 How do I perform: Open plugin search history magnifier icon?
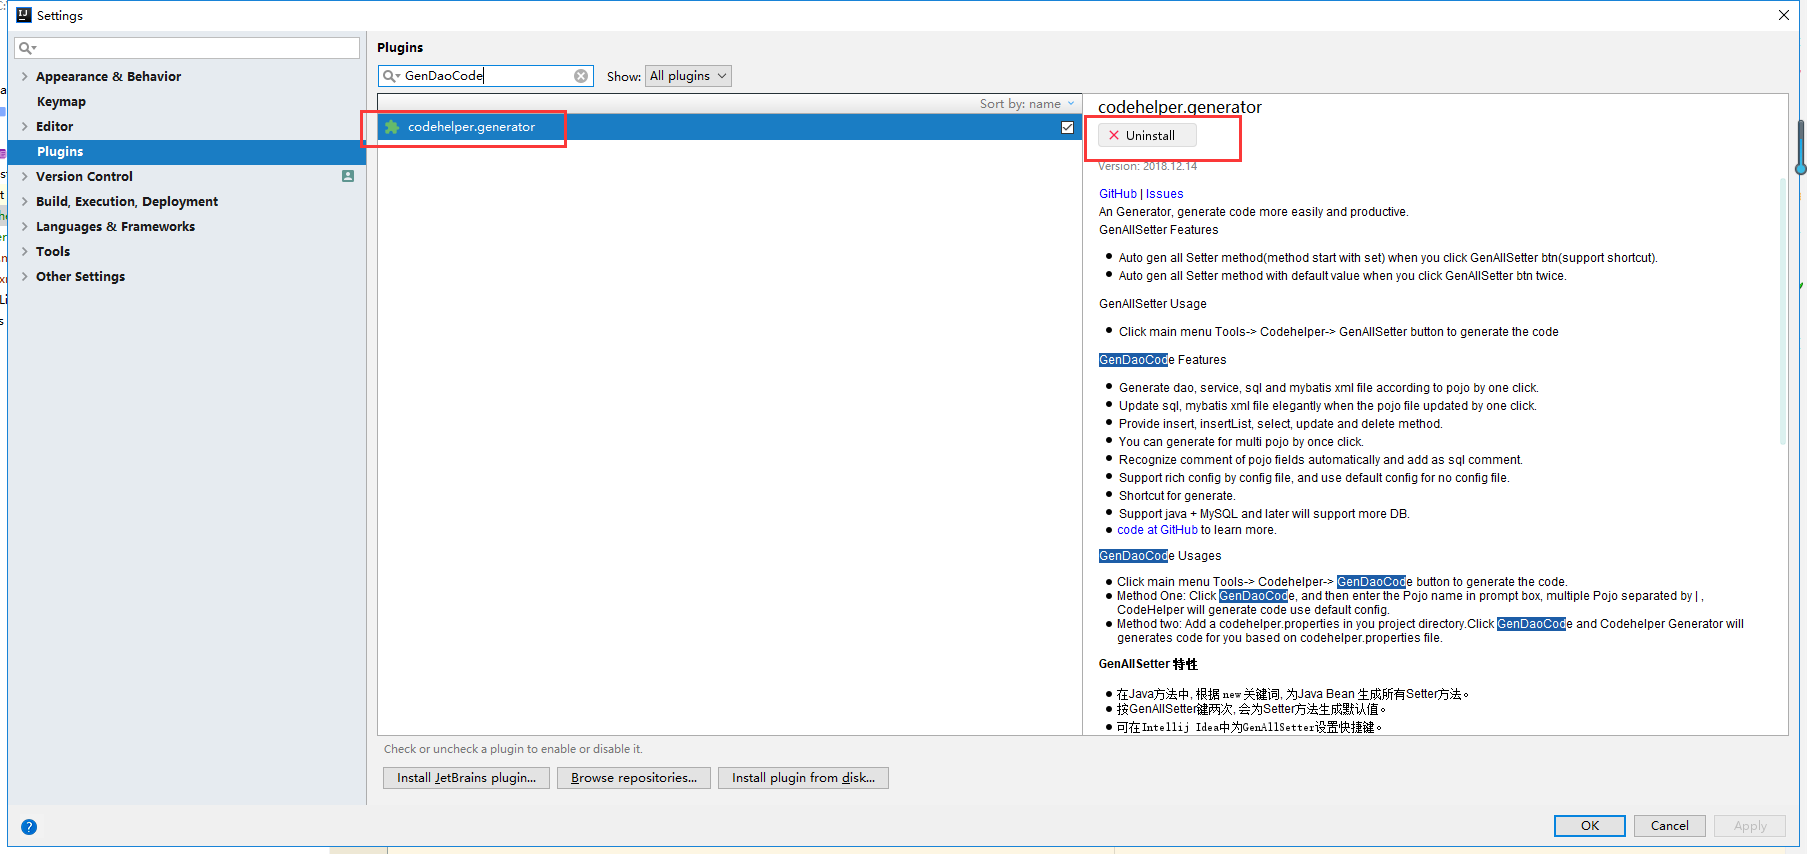coord(391,76)
